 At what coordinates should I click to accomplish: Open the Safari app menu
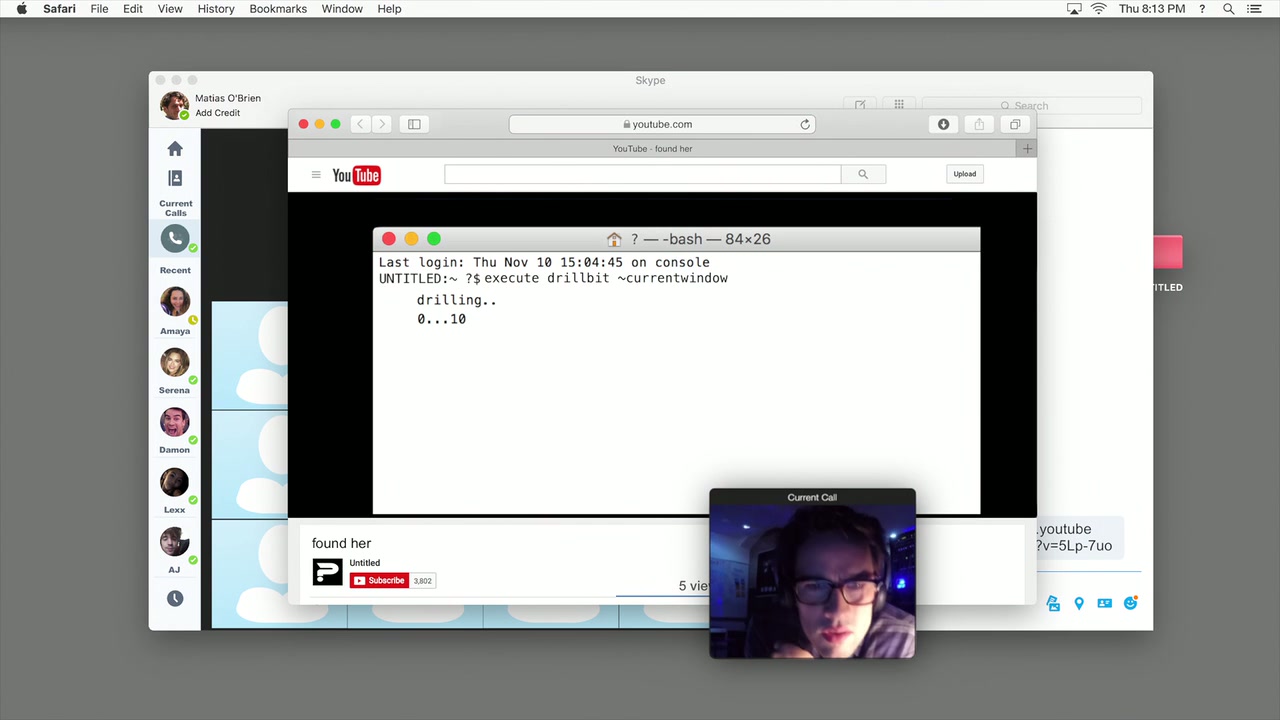coord(59,9)
